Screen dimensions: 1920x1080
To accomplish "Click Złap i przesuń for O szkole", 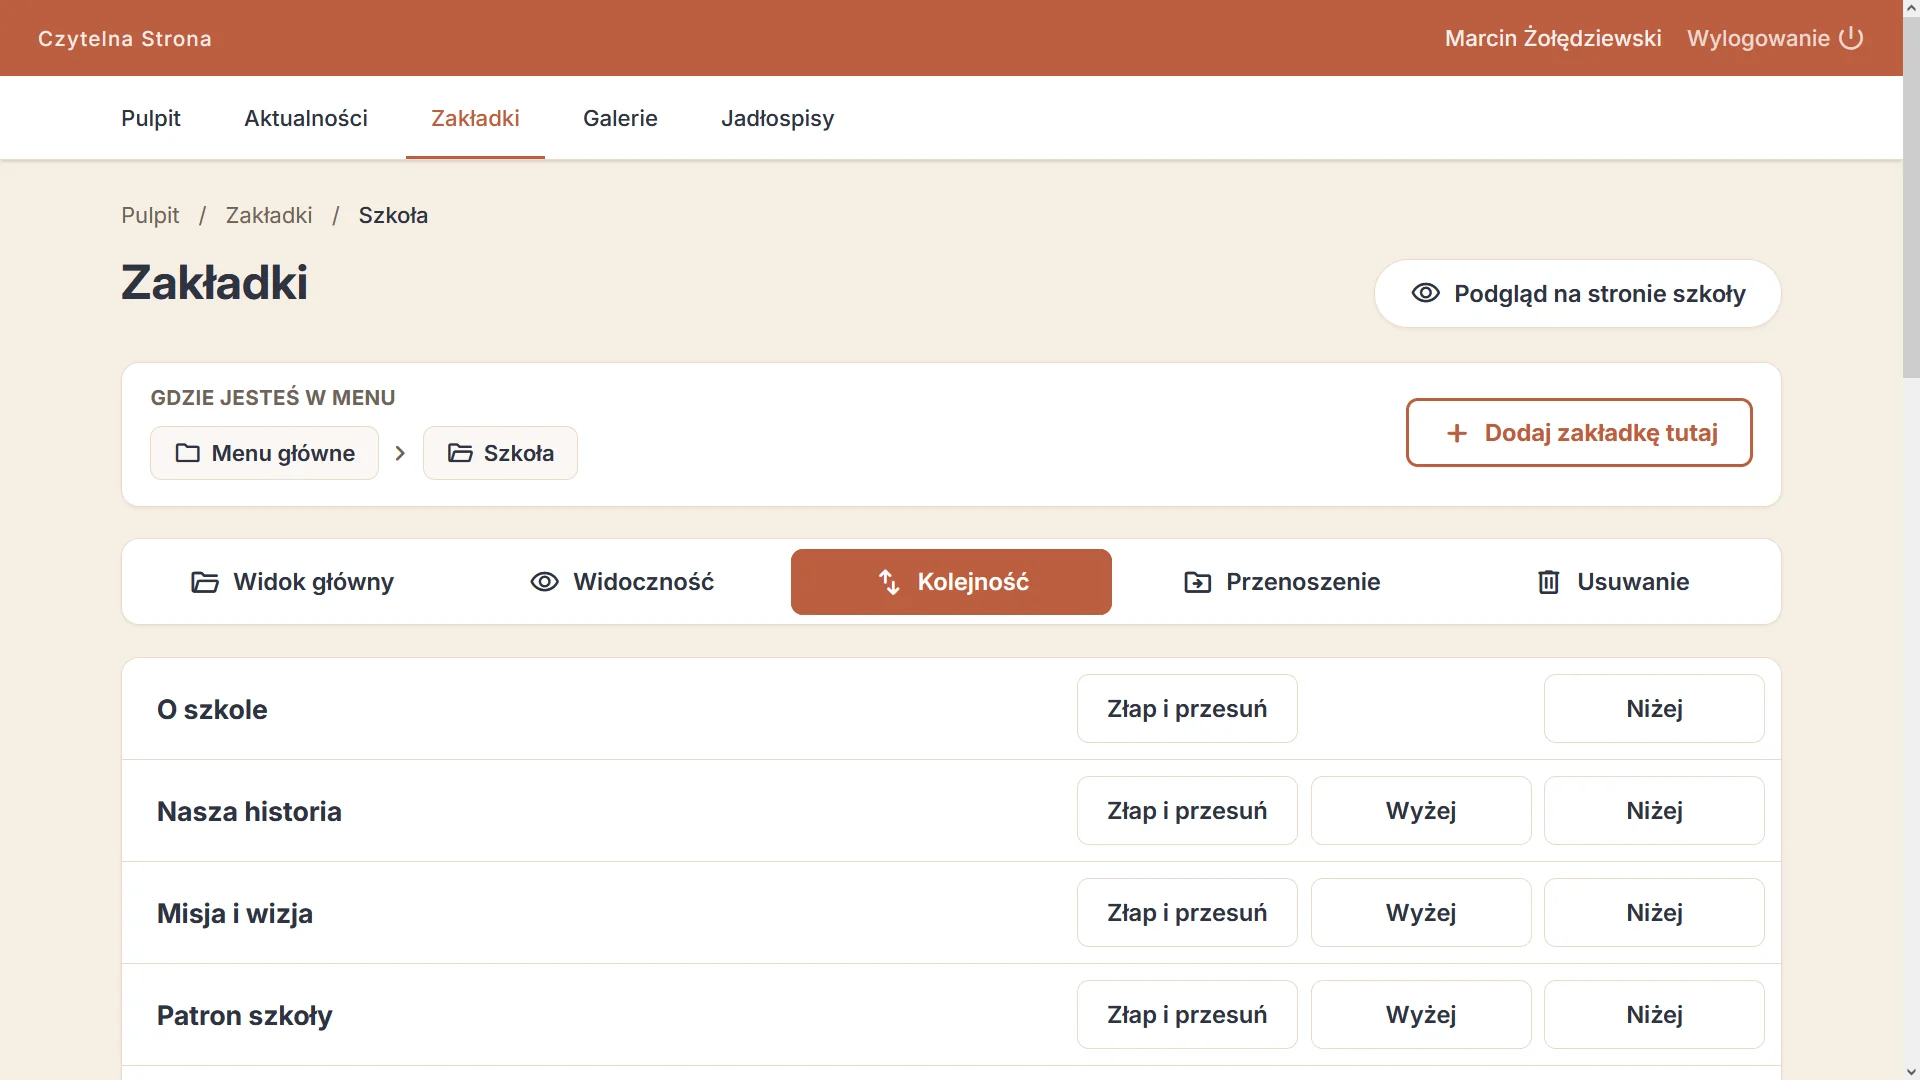I will [x=1187, y=709].
